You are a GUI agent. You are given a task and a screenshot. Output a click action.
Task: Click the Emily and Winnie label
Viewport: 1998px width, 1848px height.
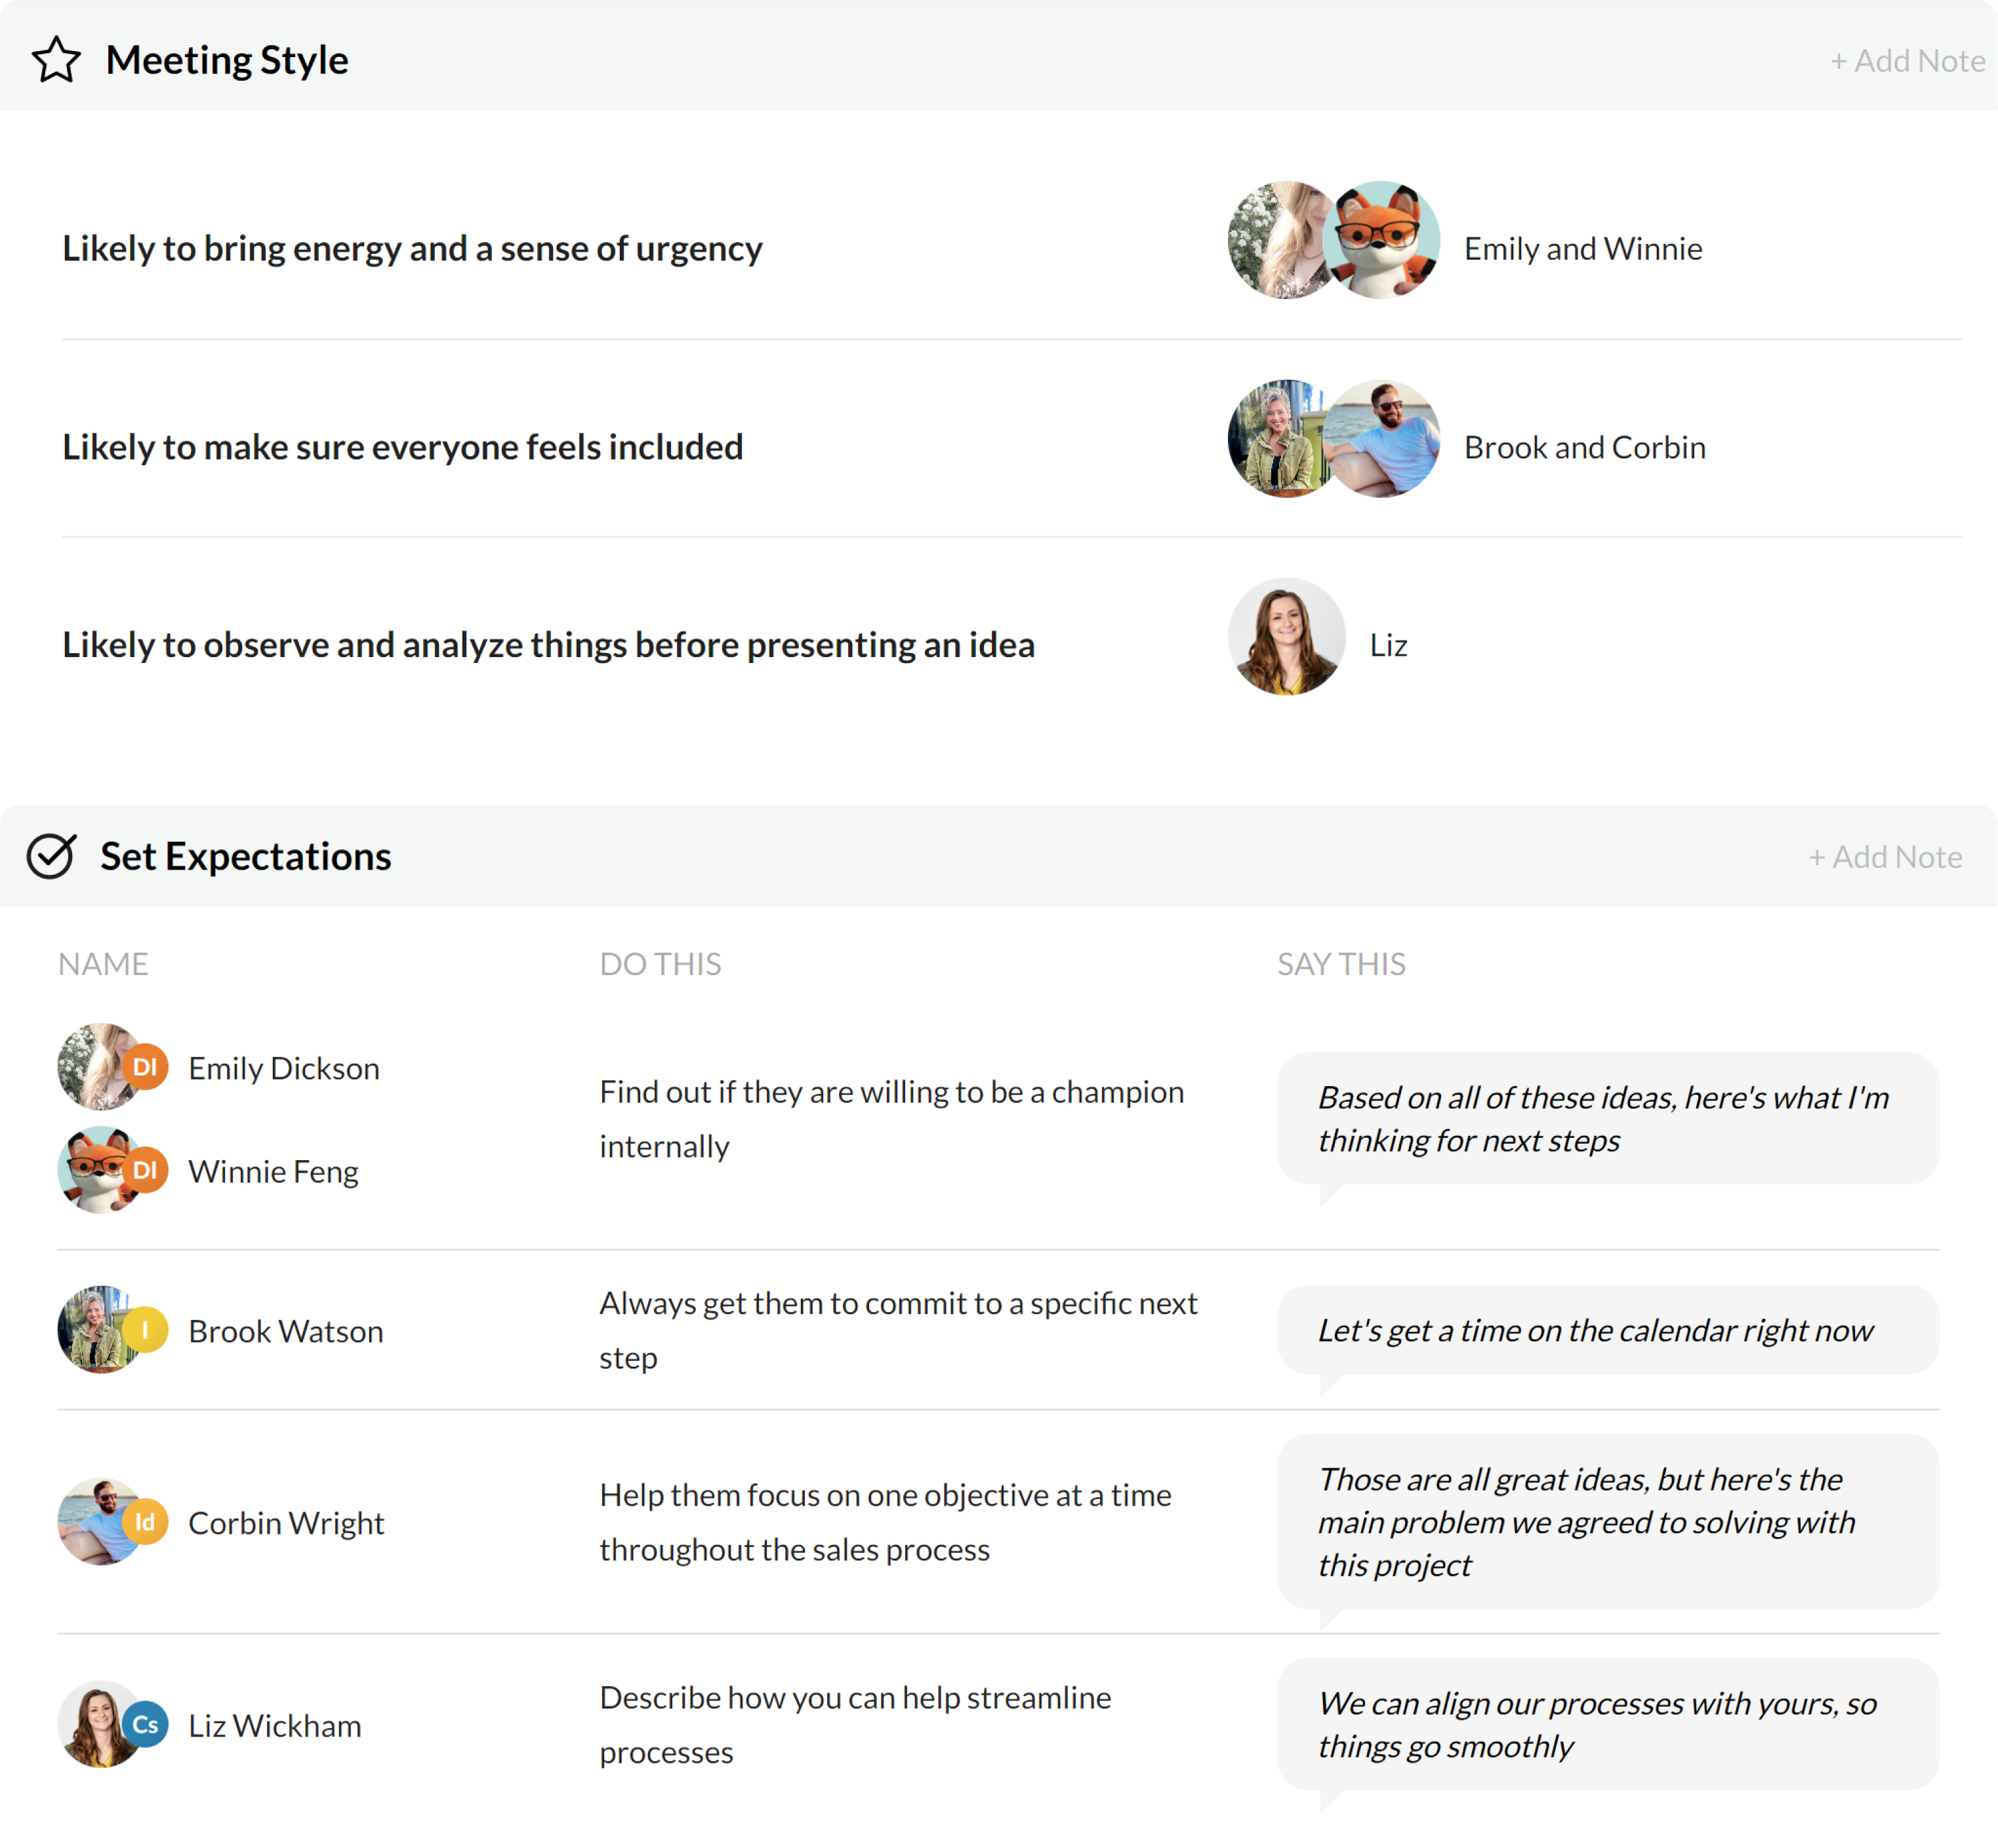(1582, 249)
